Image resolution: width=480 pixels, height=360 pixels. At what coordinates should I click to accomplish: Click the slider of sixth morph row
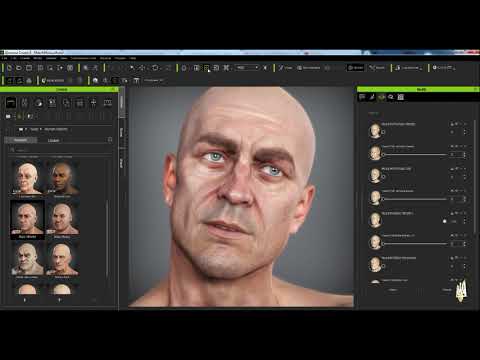tap(415, 244)
